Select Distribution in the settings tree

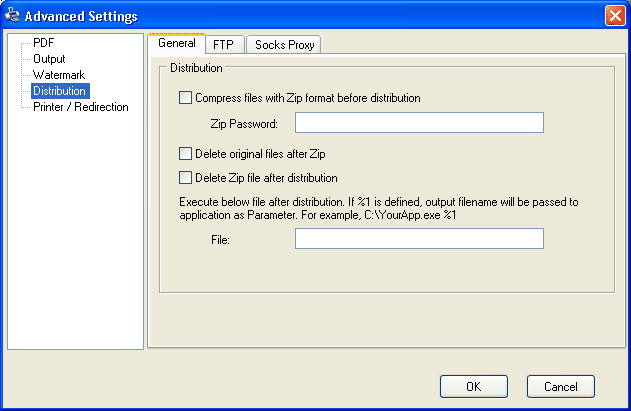60,91
